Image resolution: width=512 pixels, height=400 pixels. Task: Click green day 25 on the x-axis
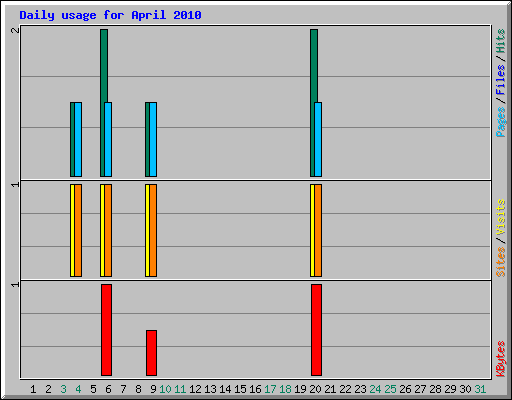click(390, 389)
